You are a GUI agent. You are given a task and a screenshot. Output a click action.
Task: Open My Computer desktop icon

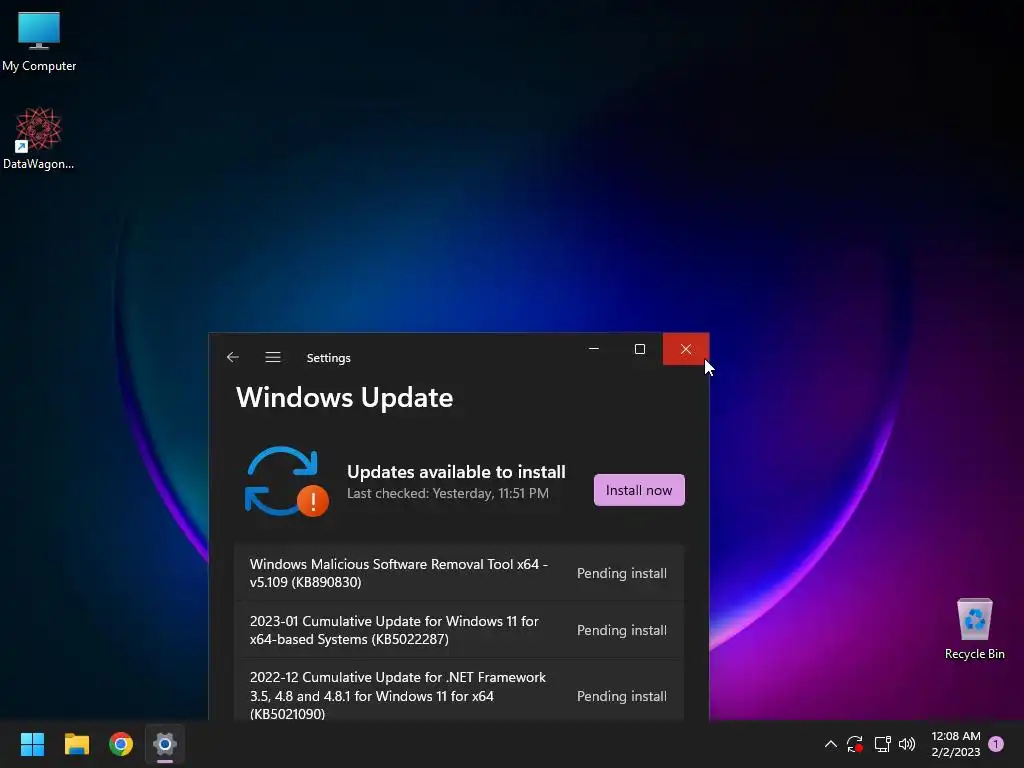point(39,42)
